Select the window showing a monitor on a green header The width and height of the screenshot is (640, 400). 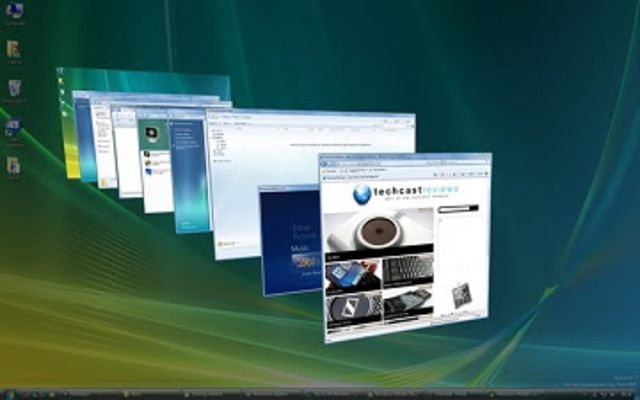tap(153, 159)
